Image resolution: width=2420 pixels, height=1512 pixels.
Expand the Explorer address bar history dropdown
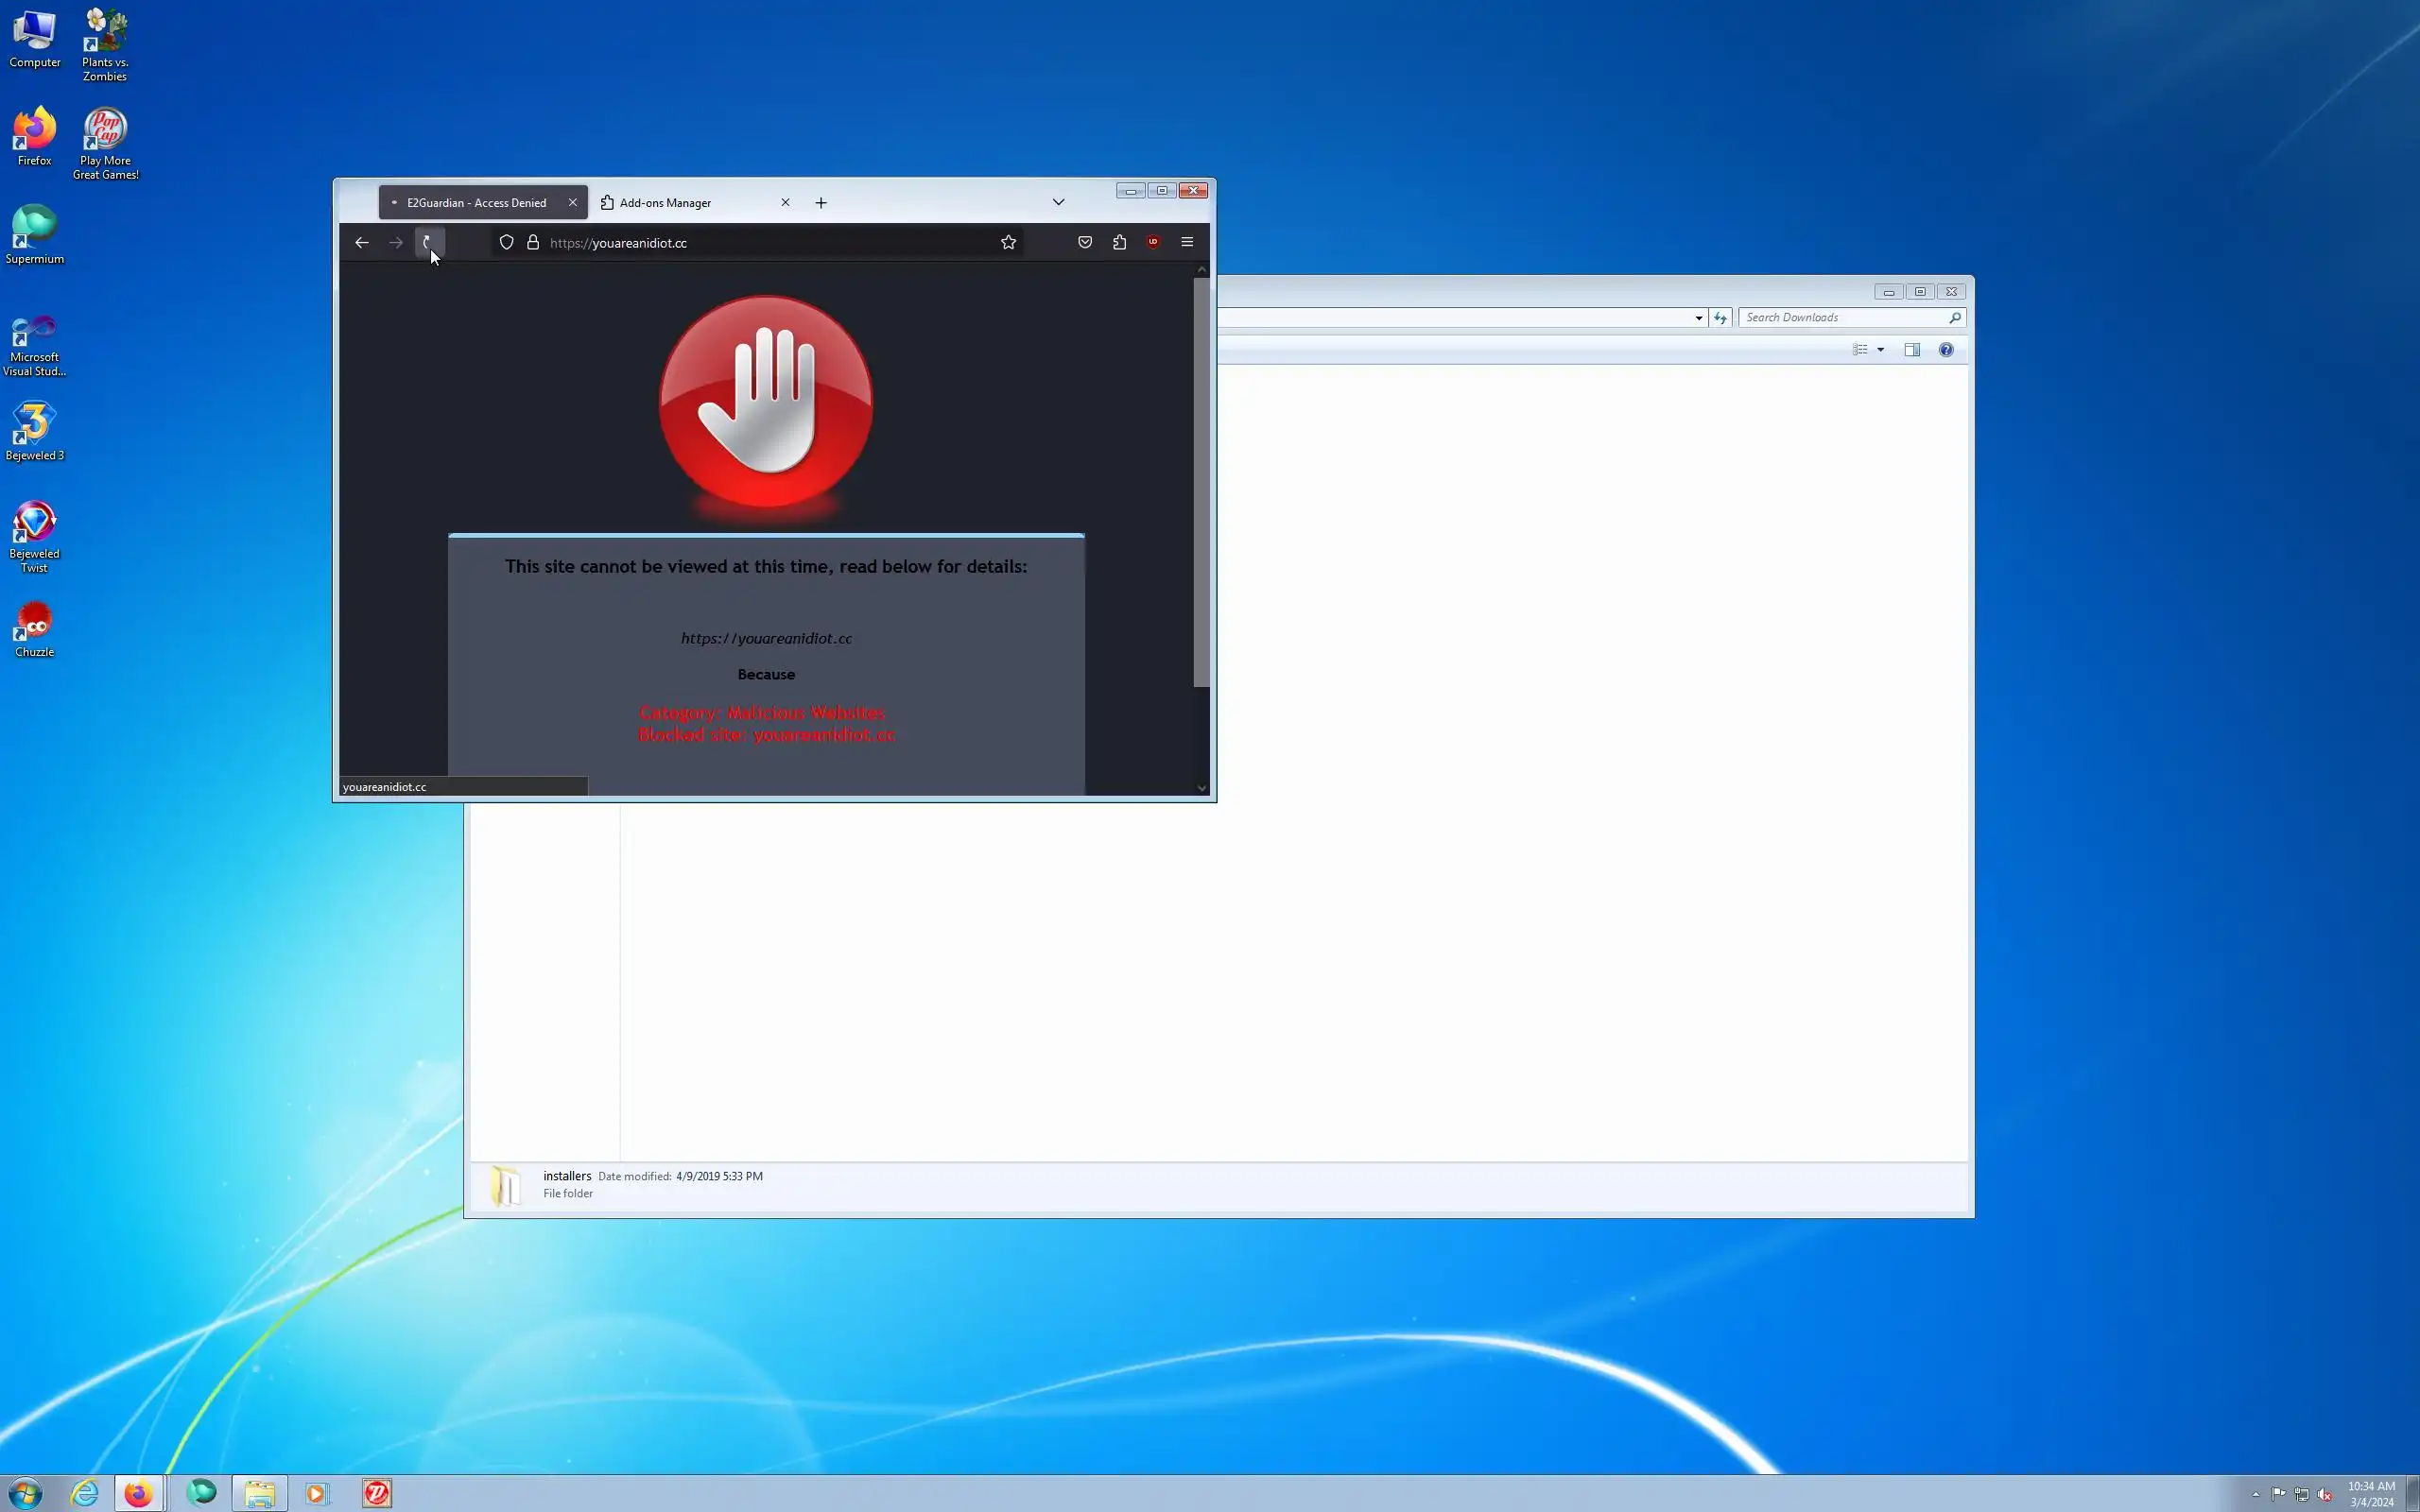coord(1698,318)
